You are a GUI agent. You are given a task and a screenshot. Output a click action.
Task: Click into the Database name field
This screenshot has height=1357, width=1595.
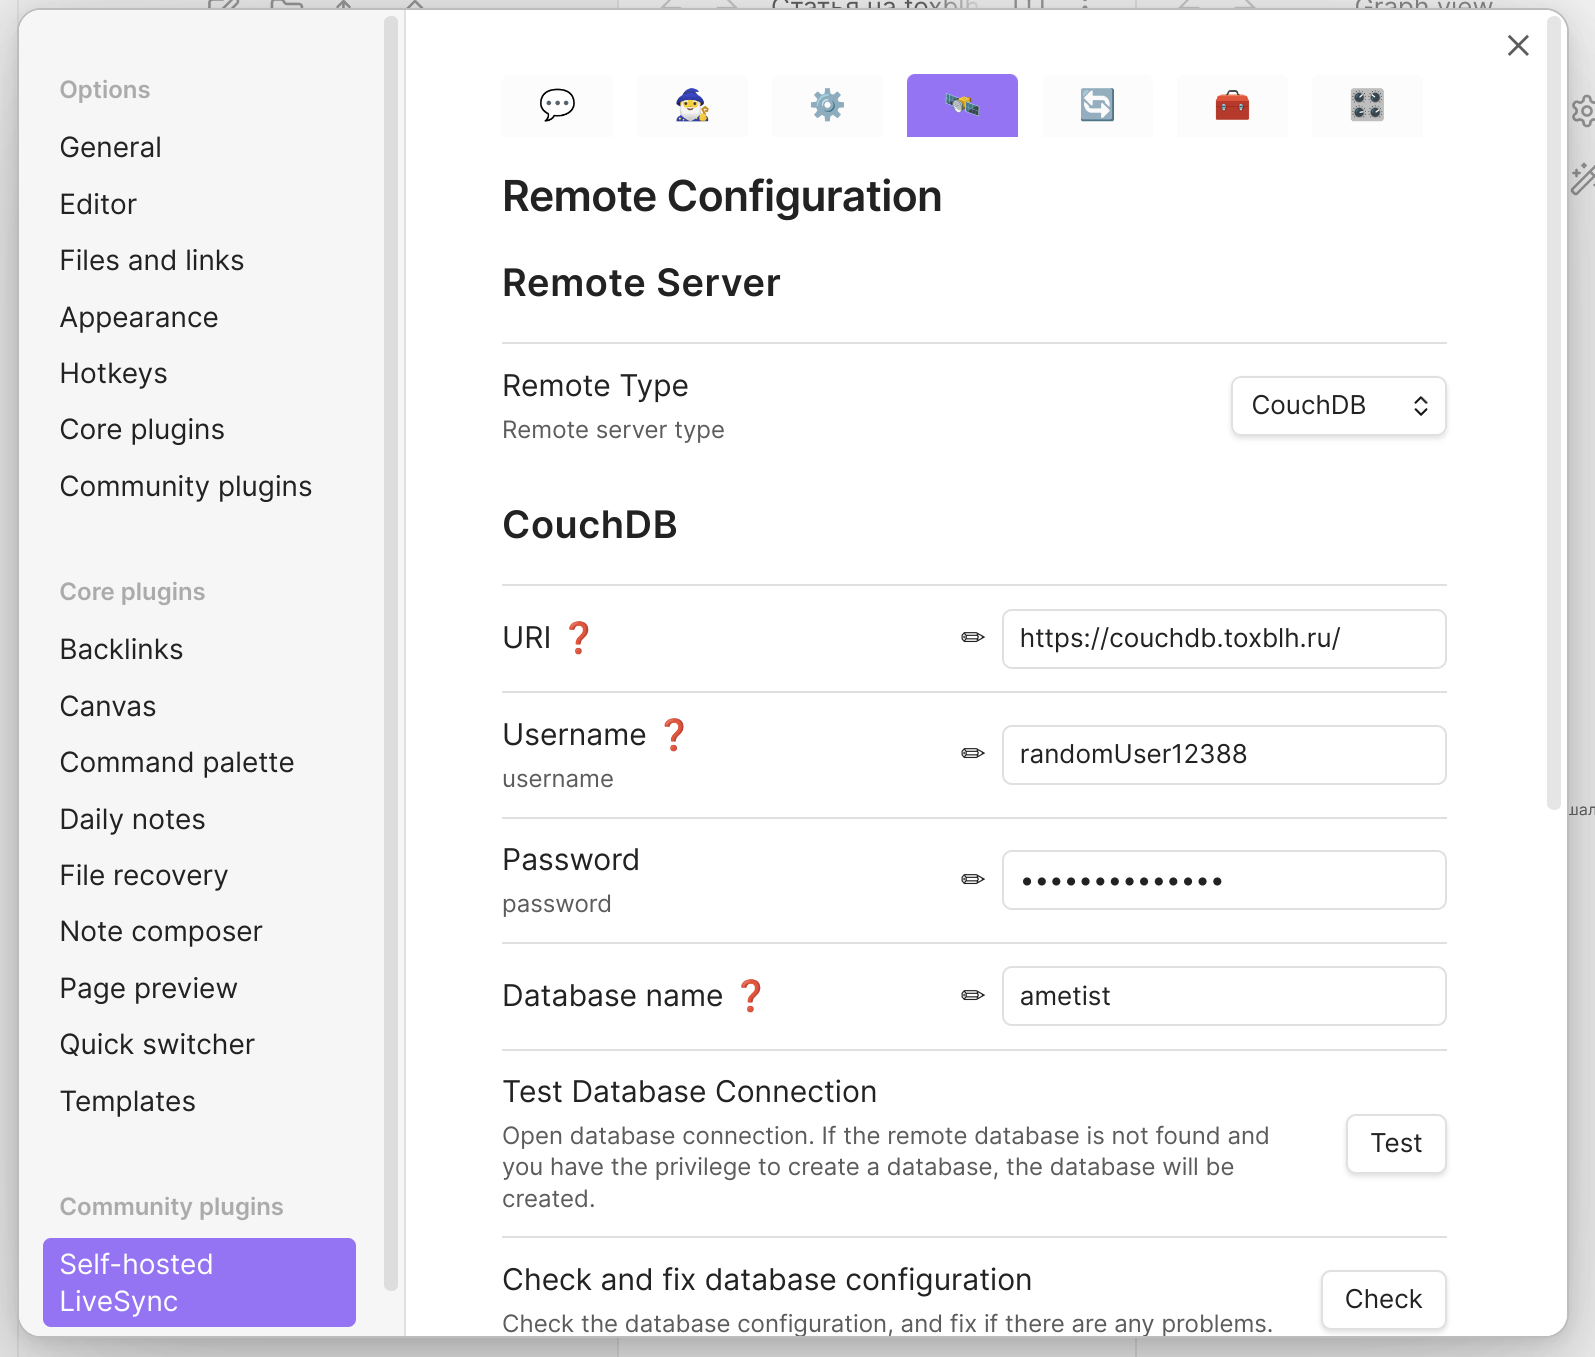[1224, 996]
